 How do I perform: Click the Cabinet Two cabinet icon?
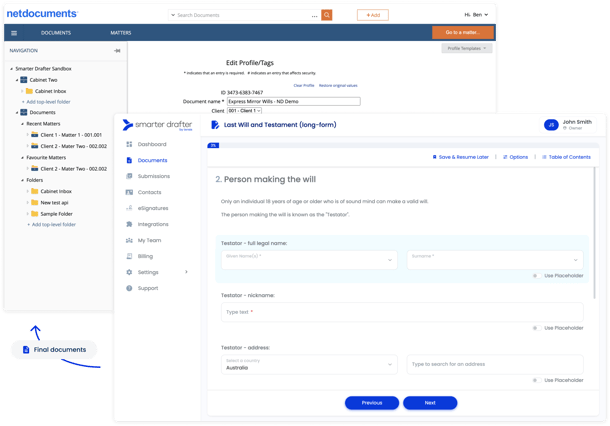tap(24, 80)
